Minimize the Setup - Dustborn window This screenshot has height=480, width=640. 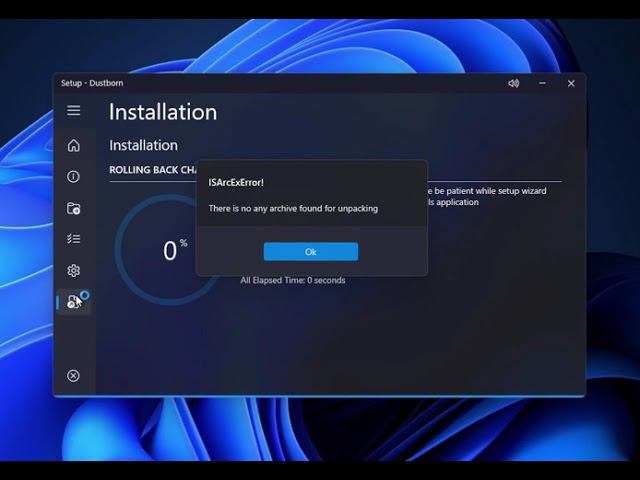click(x=542, y=83)
